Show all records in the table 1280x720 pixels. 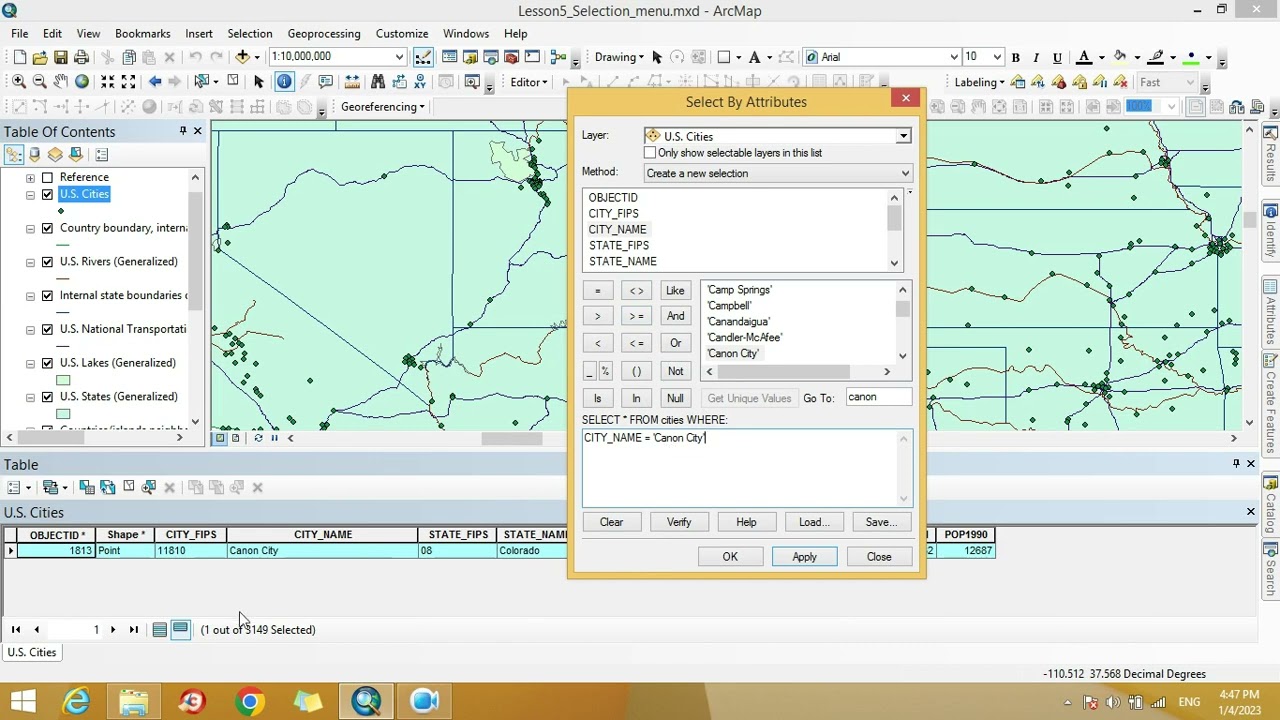[159, 630]
